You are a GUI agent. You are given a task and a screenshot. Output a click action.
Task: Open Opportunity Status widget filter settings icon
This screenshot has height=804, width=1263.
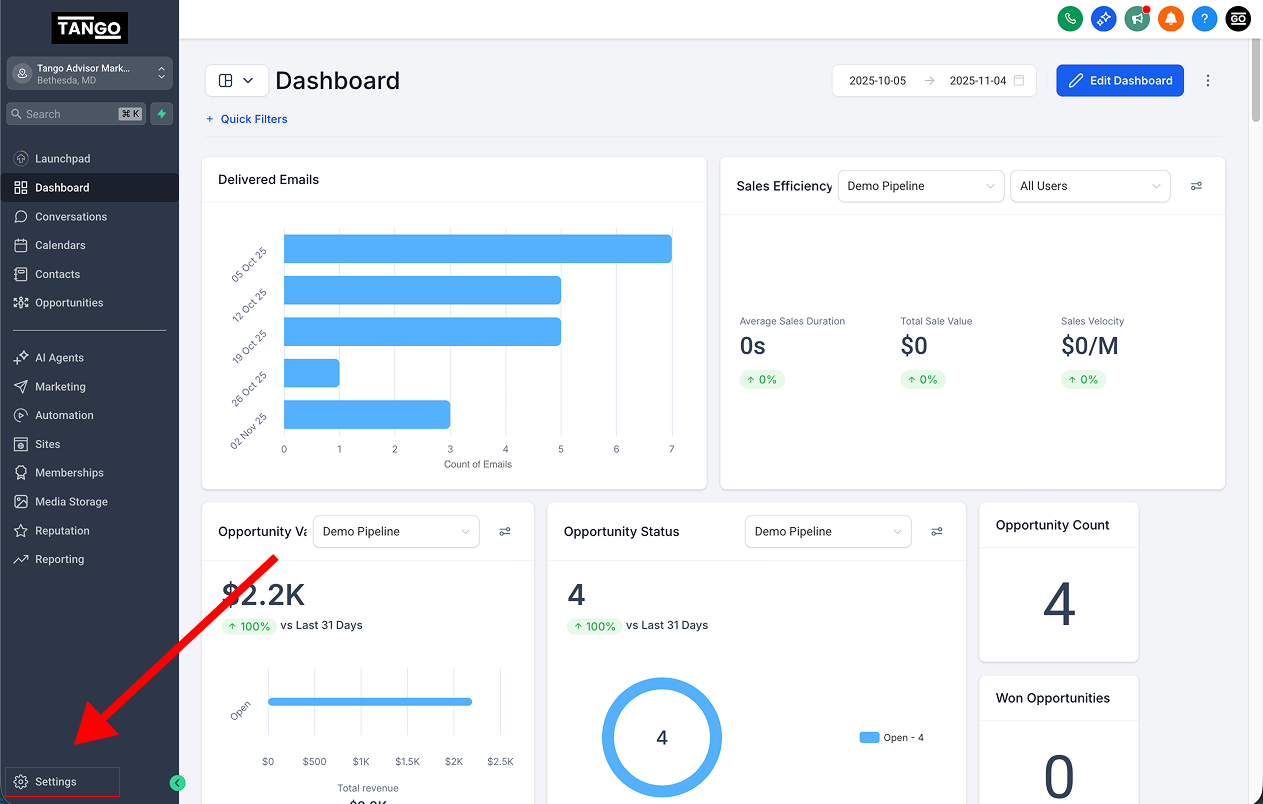click(937, 532)
